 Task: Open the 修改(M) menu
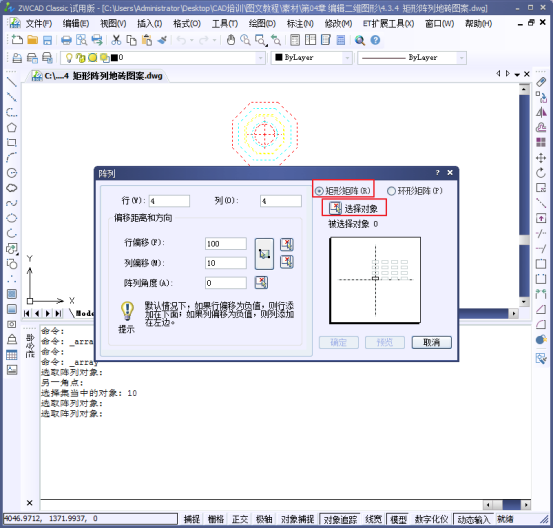tap(338, 24)
